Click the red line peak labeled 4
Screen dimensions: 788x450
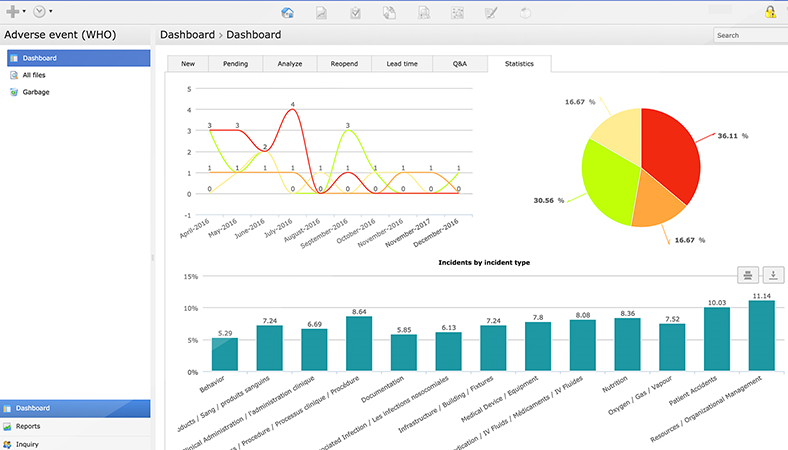coord(292,109)
